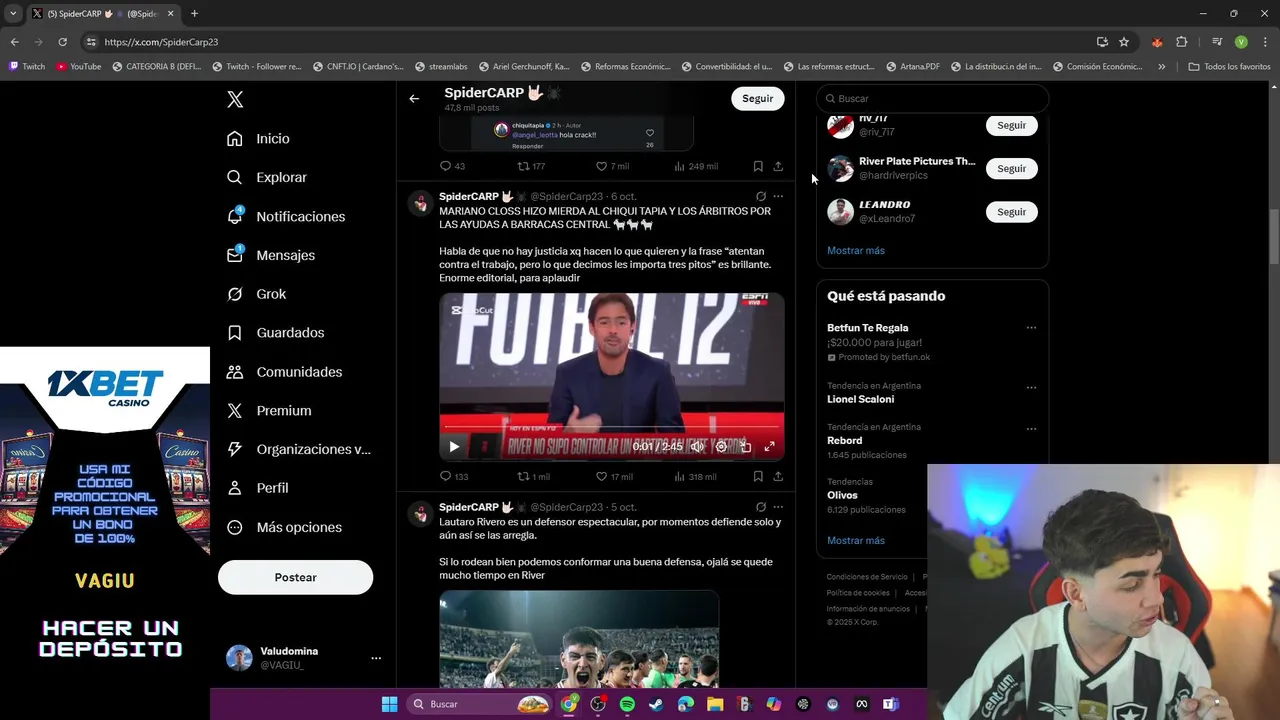Click the X logo in the sidebar
Viewport: 1280px width, 720px height.
point(235,99)
